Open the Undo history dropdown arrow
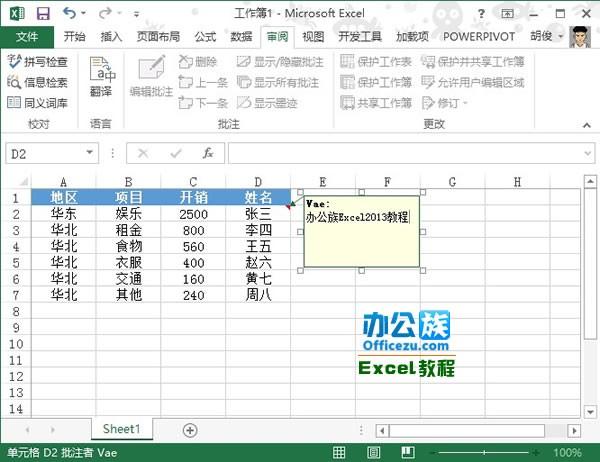The height and width of the screenshot is (462, 600). click(83, 14)
